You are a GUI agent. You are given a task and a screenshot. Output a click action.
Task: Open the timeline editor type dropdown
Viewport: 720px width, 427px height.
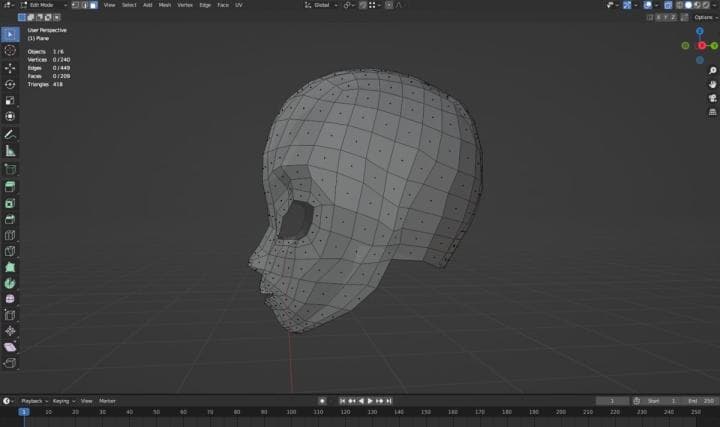point(8,401)
